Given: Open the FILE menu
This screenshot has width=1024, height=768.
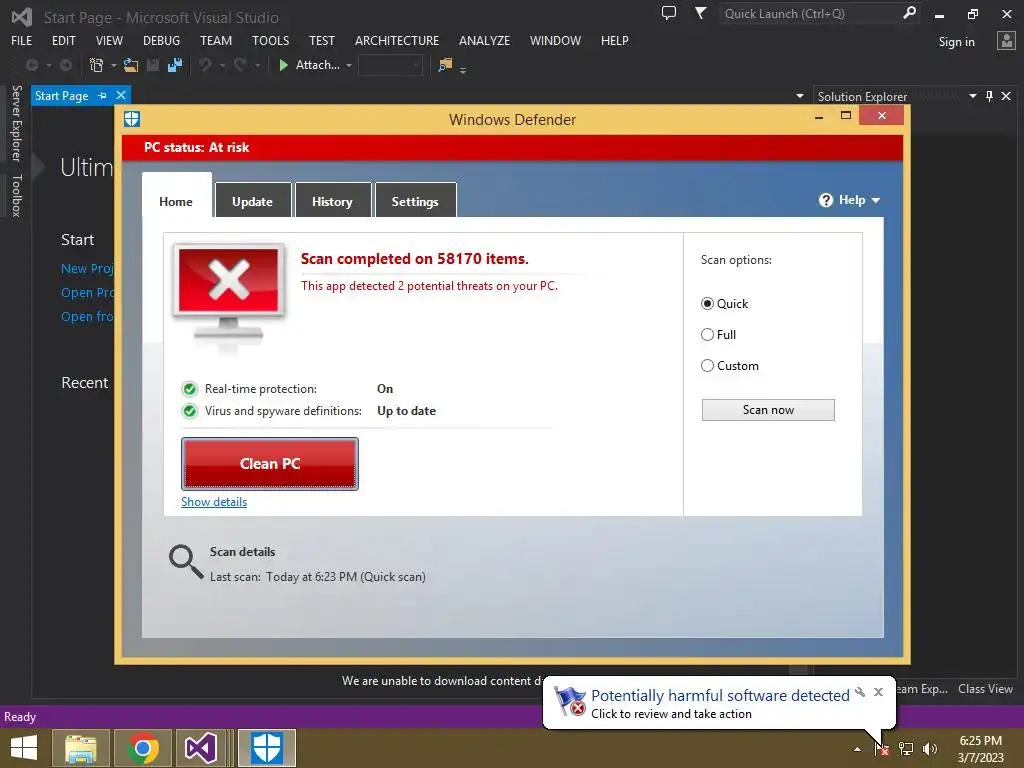Looking at the screenshot, I should click(x=22, y=40).
